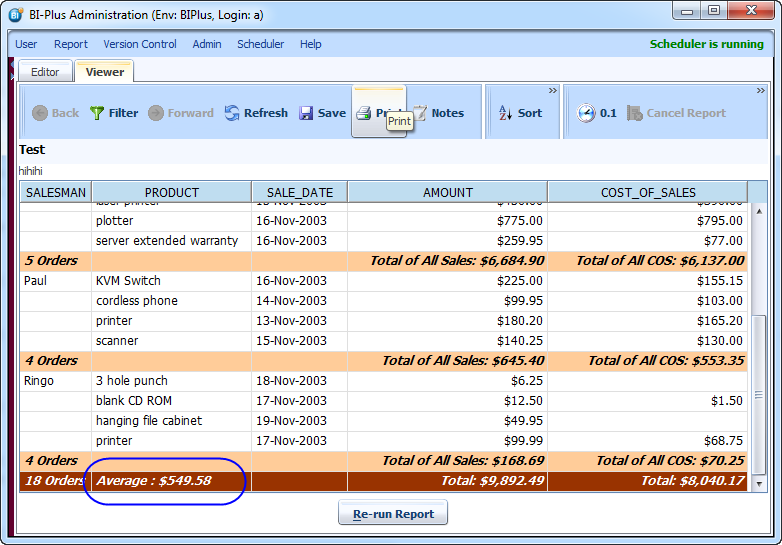Open the Report menu

tap(71, 44)
